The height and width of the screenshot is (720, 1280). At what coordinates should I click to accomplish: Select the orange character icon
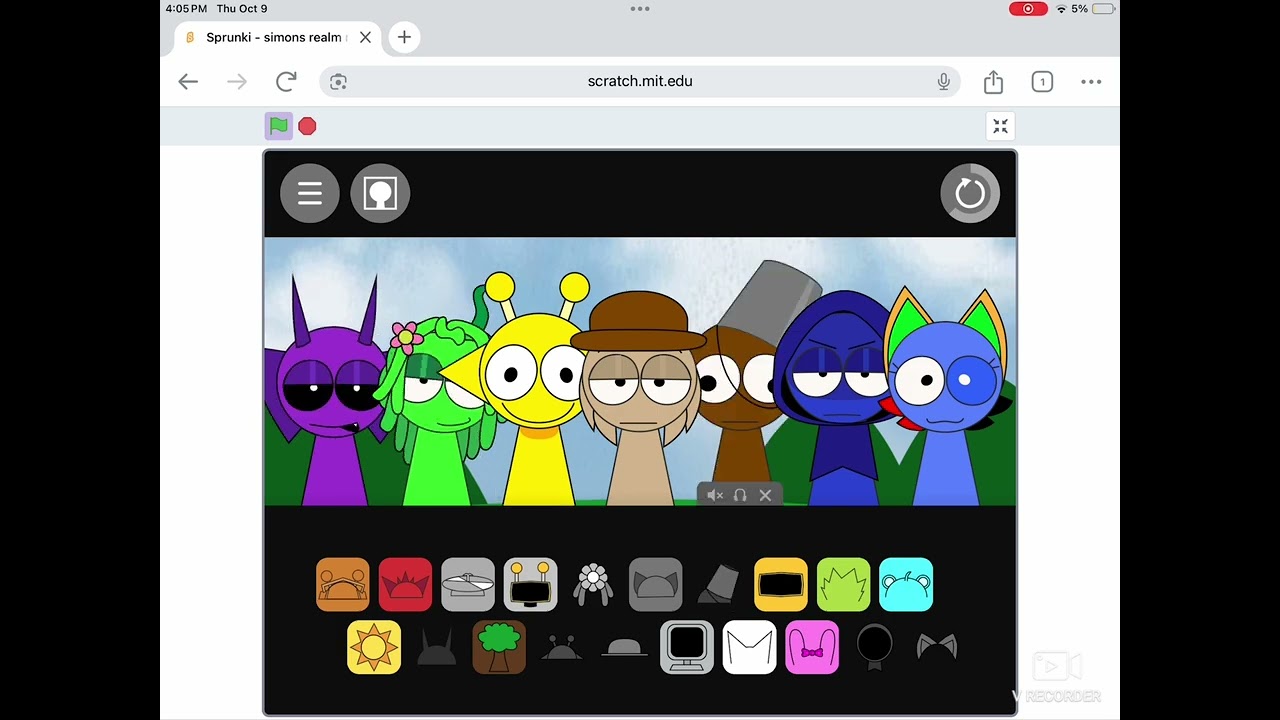pos(343,584)
